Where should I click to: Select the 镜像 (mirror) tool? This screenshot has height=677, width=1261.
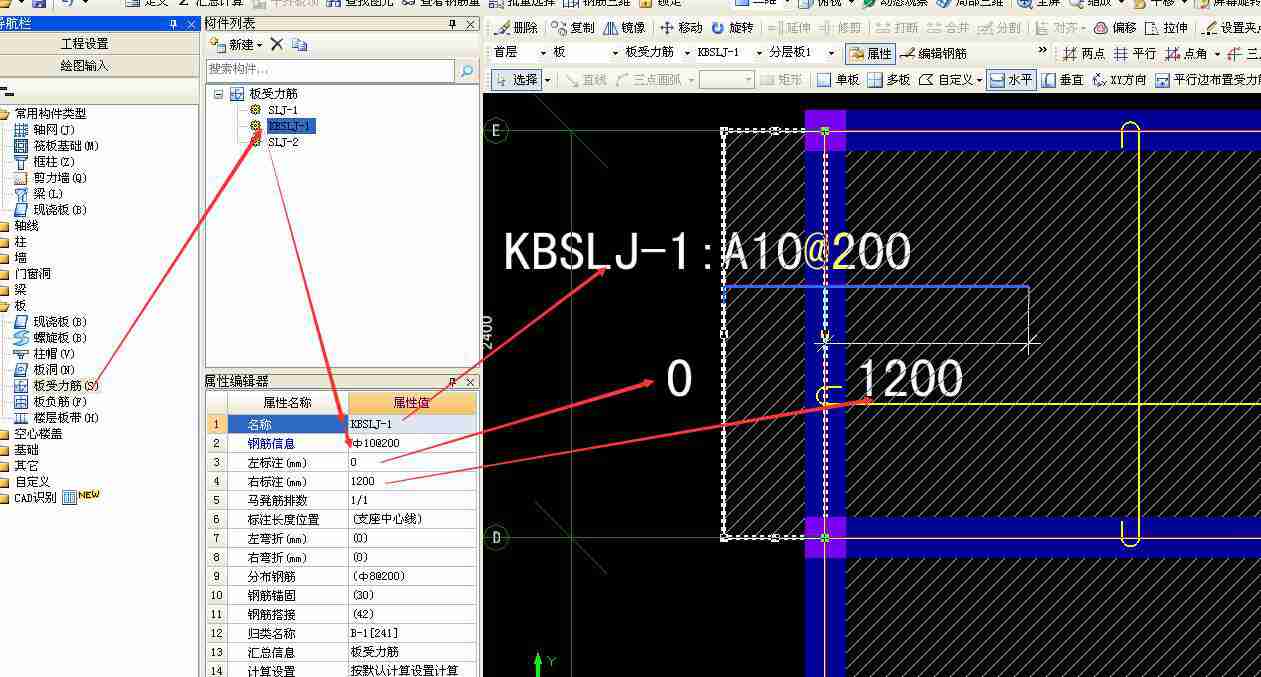pyautogui.click(x=625, y=28)
